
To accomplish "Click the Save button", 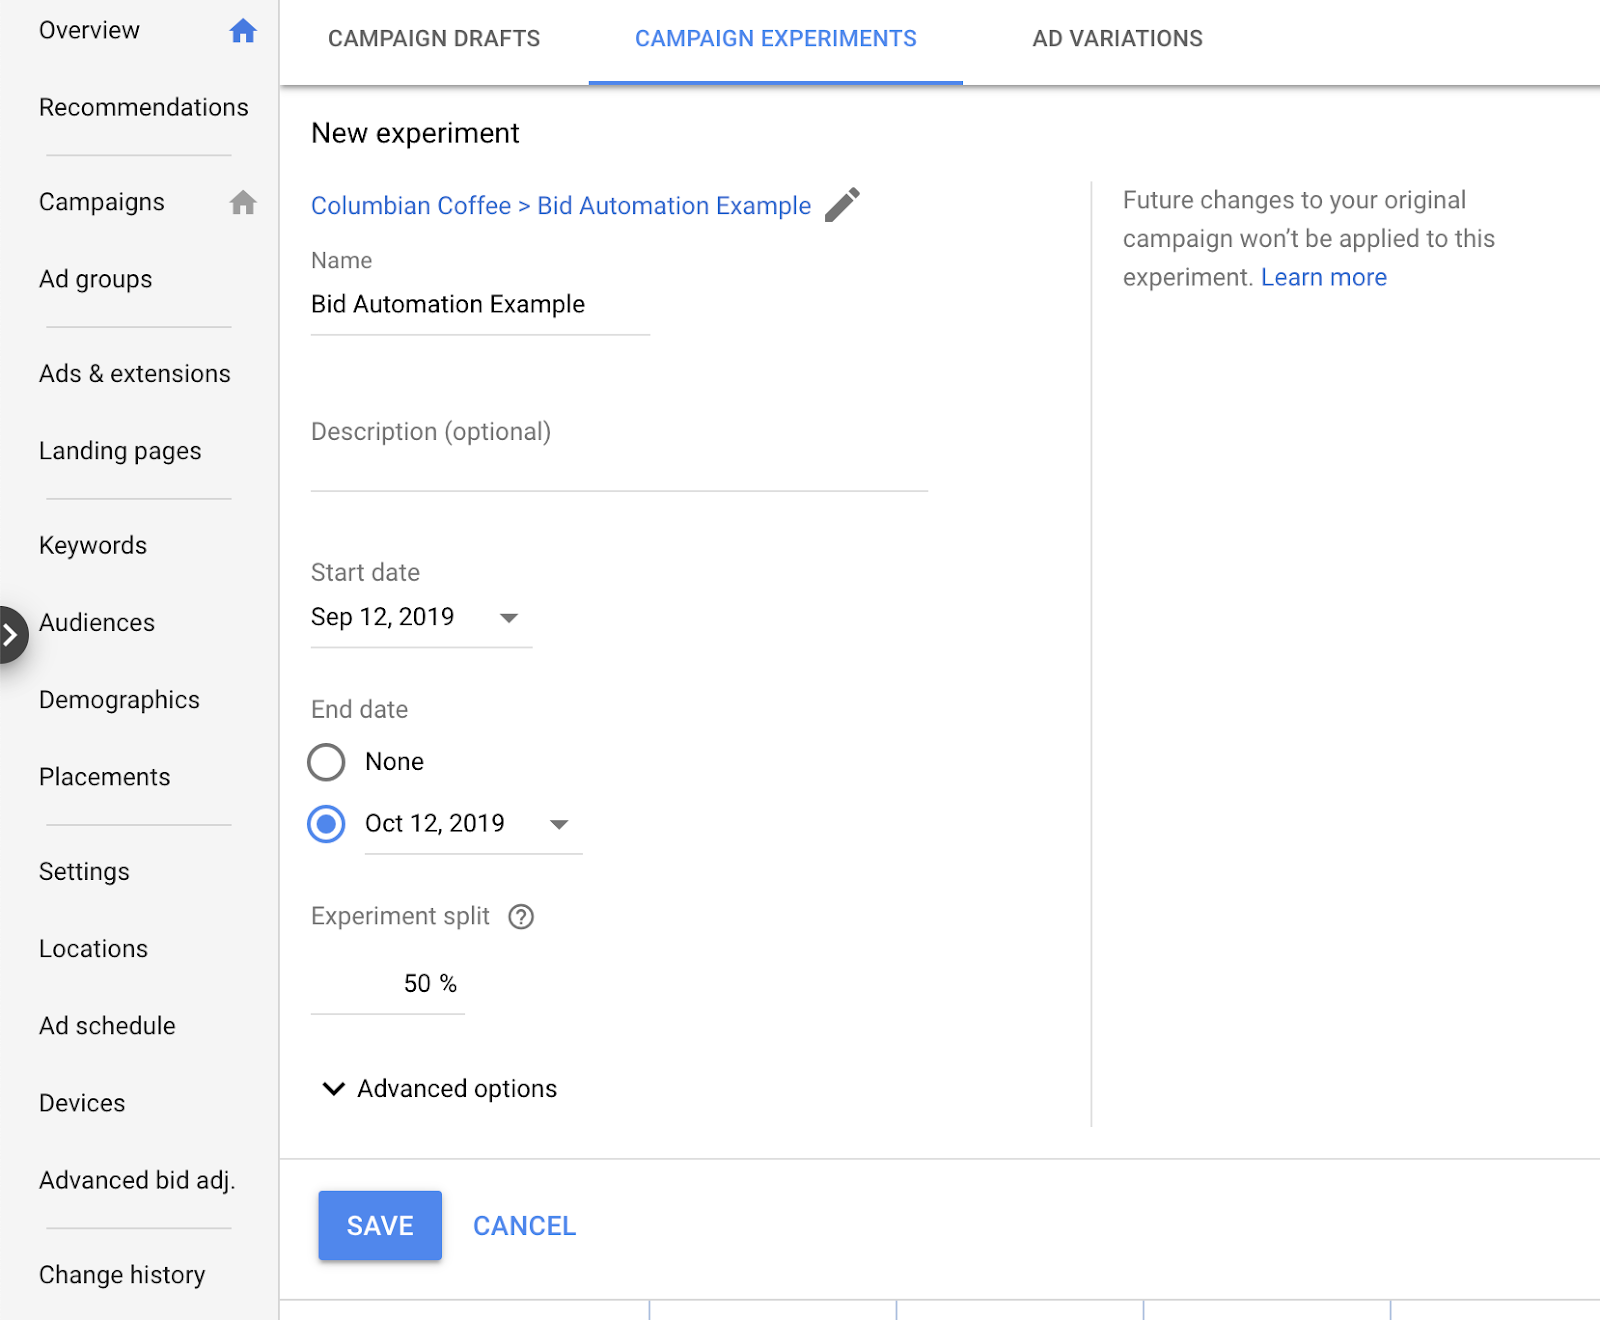I will coord(380,1225).
